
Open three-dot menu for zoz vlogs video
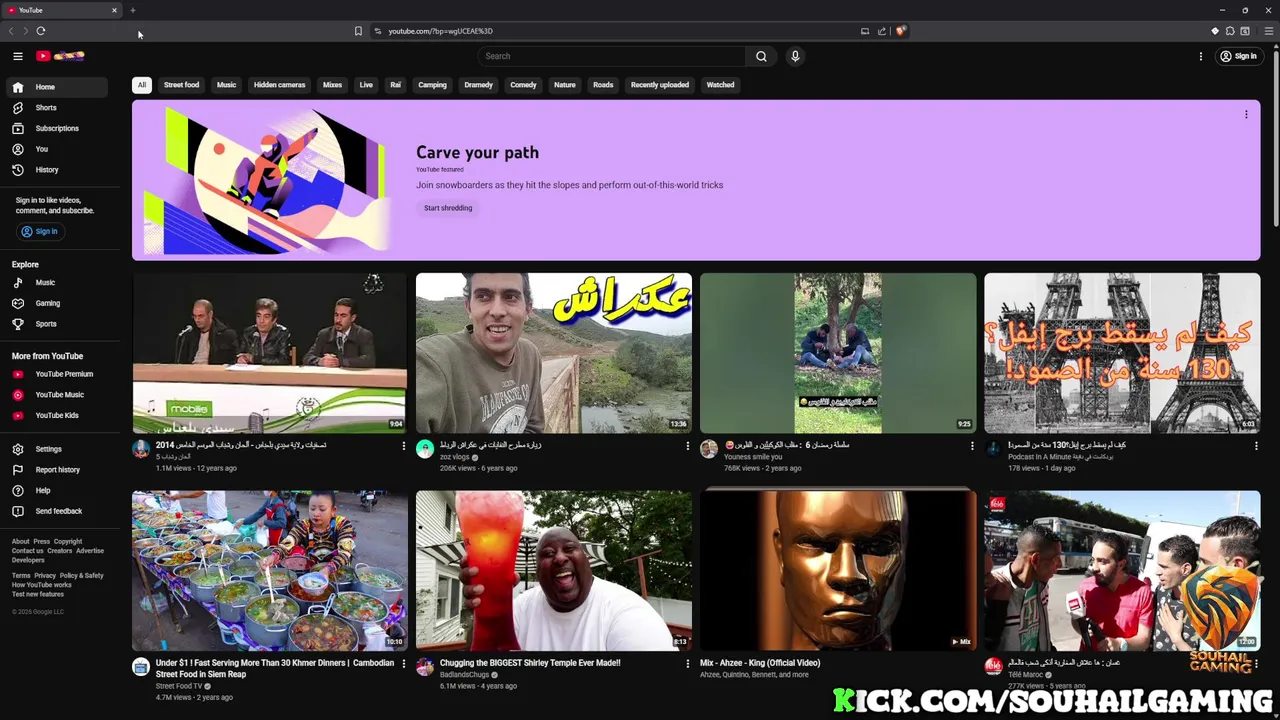tap(687, 446)
